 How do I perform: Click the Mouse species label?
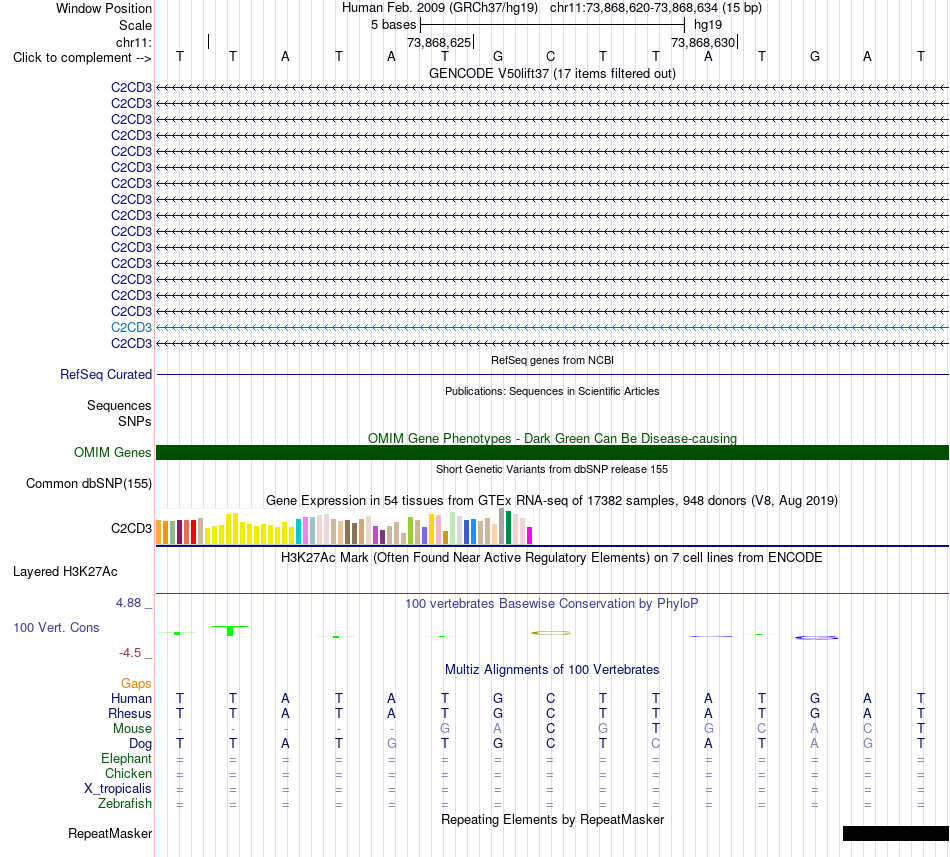(x=132, y=729)
